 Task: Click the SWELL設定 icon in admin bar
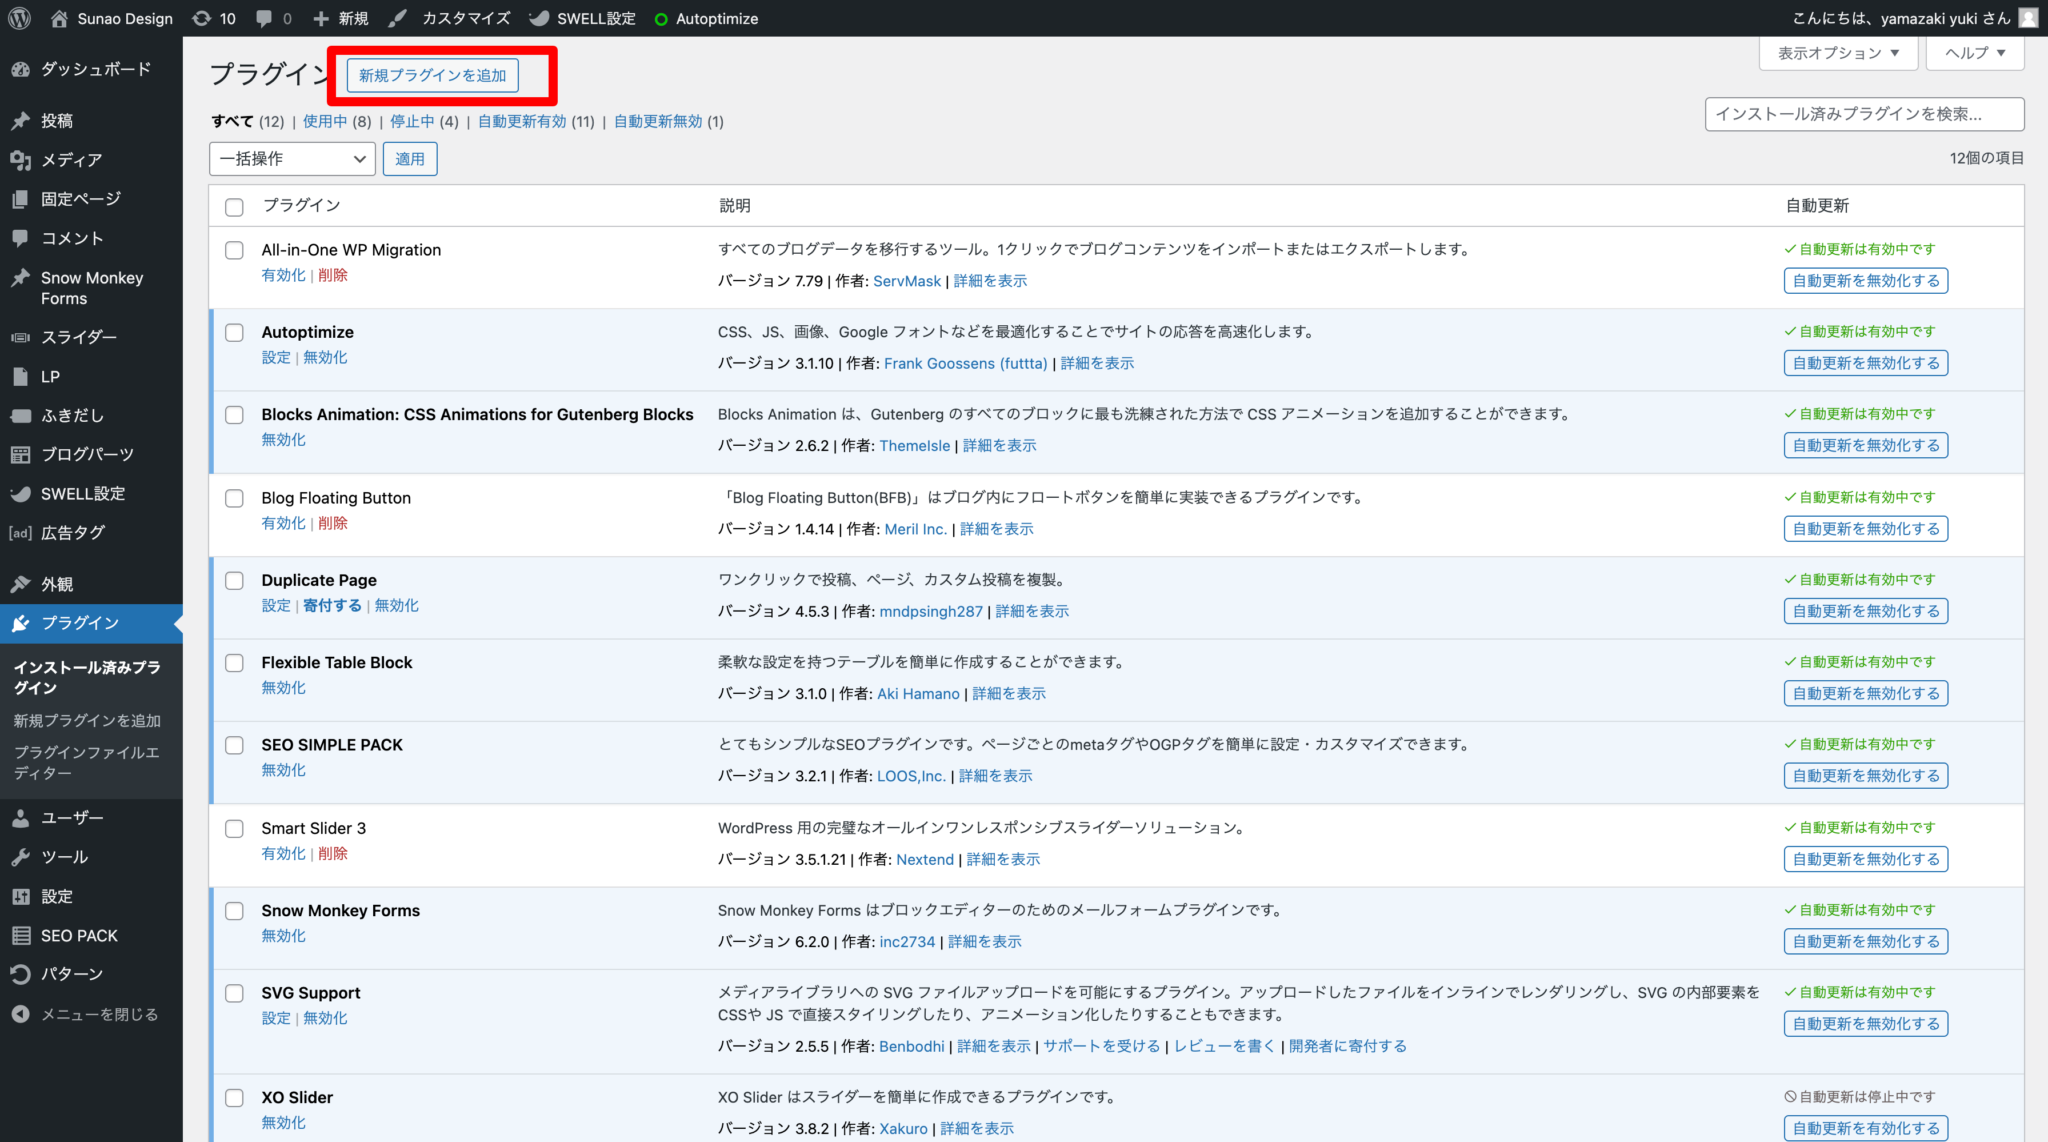tap(540, 18)
